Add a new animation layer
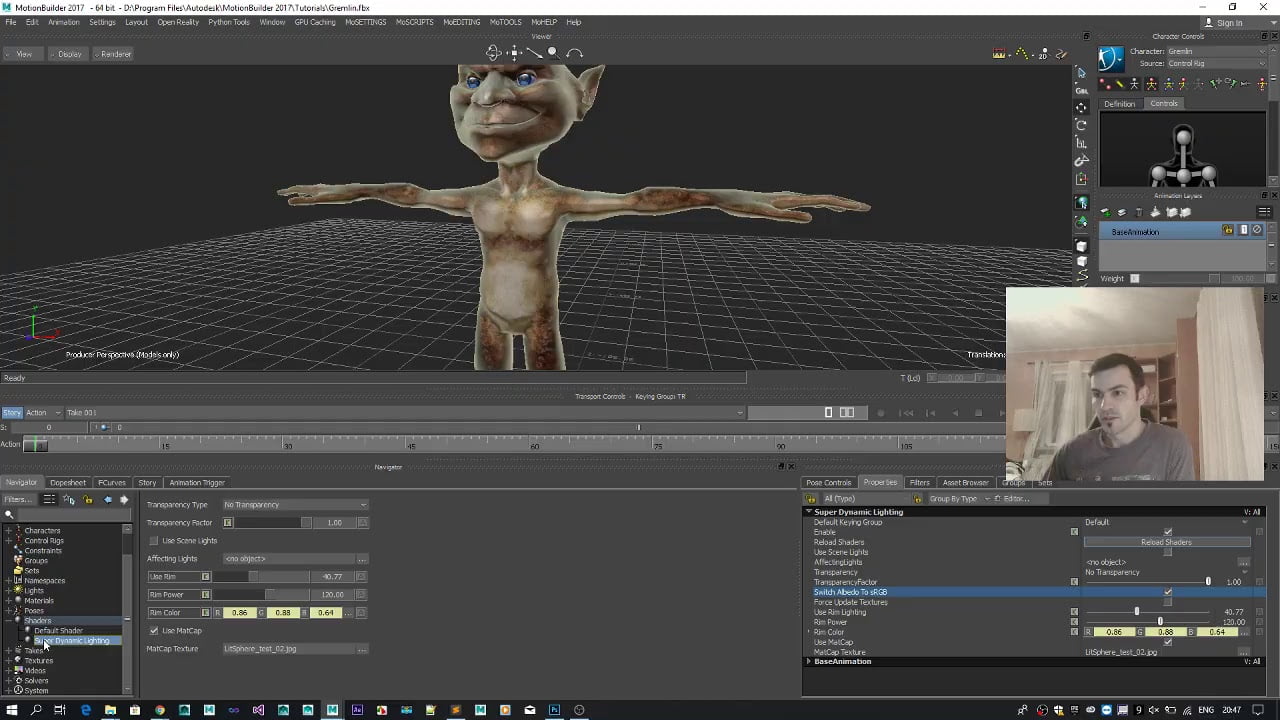This screenshot has height=720, width=1280. tap(1105, 212)
